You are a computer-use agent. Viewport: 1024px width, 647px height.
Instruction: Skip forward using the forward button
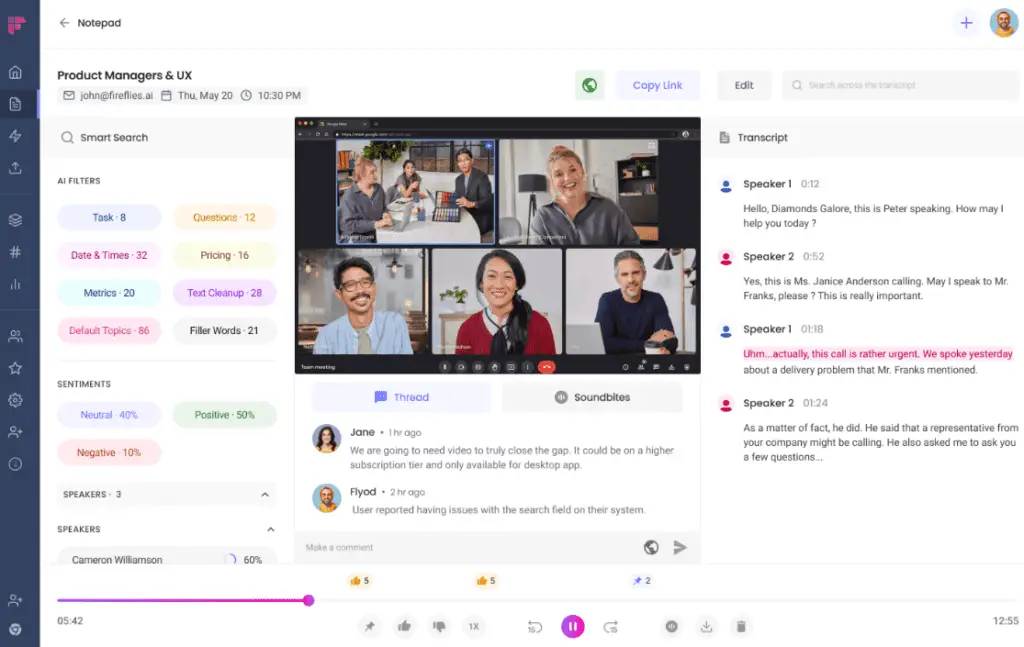coord(611,627)
